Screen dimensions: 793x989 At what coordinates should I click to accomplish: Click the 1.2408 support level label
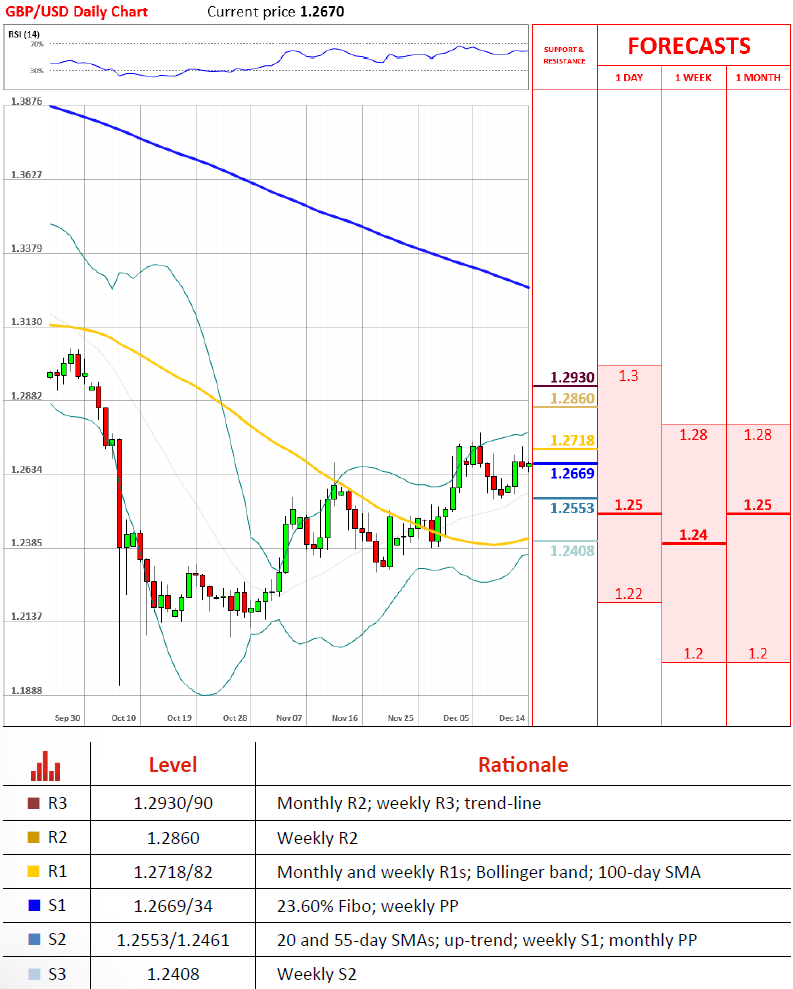[572, 551]
